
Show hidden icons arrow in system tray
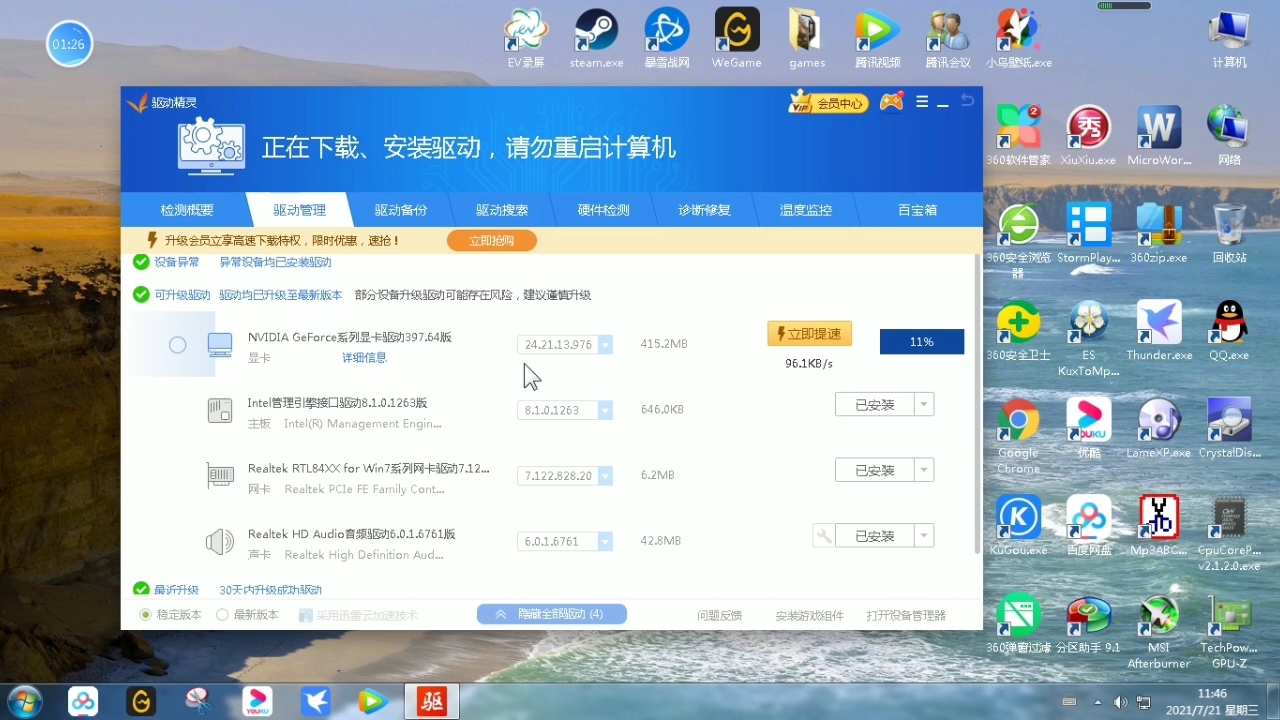pos(1098,702)
